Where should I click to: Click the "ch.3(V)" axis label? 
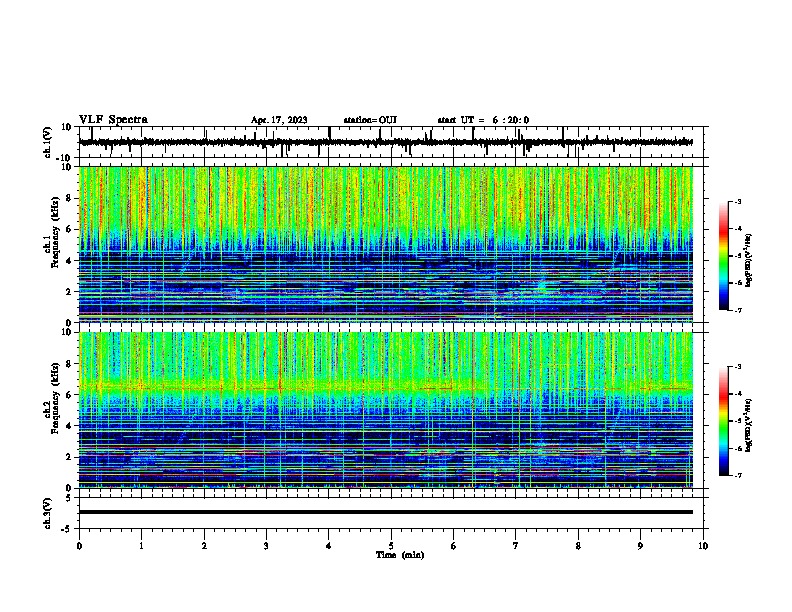(48, 513)
